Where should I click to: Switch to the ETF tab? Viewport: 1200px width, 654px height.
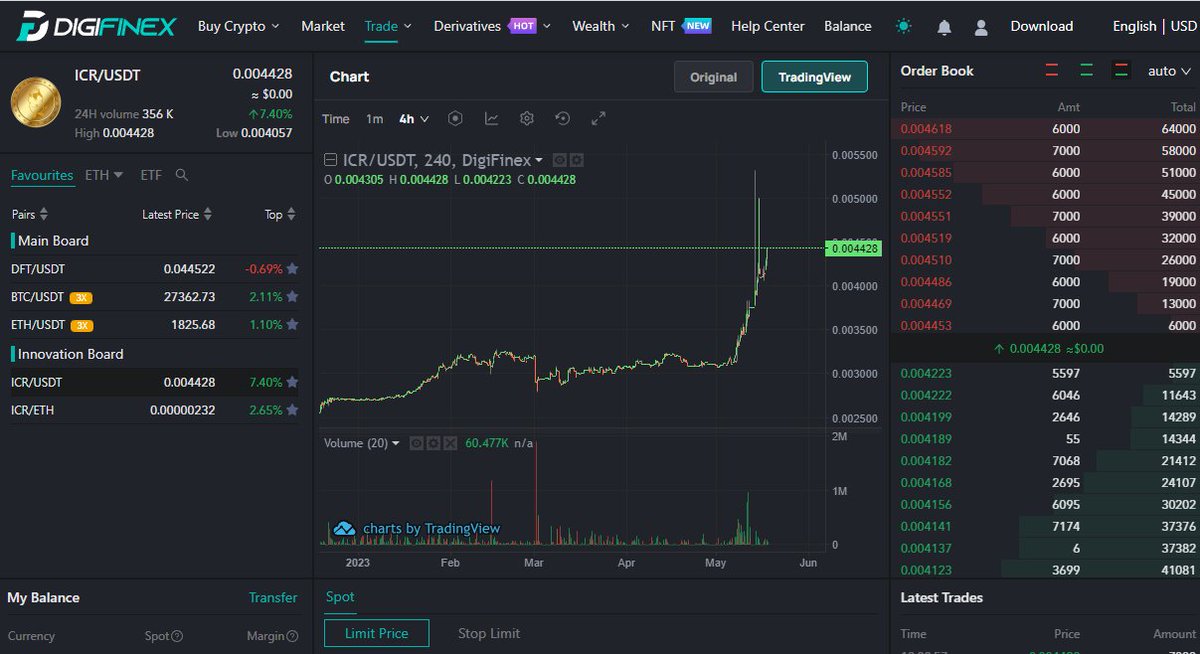(x=151, y=175)
